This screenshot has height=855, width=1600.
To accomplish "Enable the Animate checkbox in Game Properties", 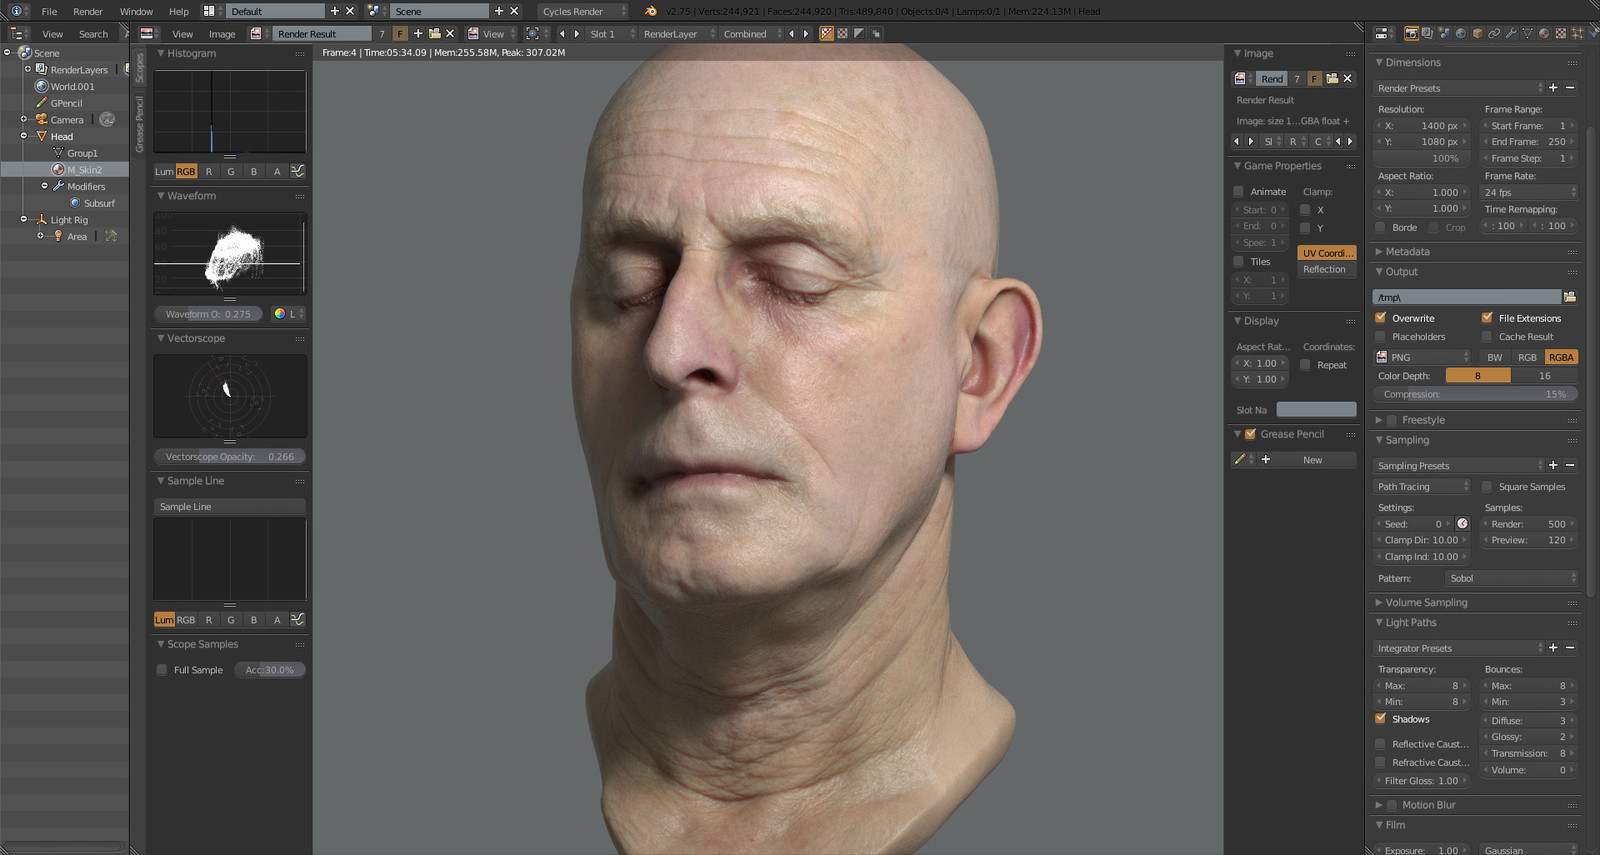I will [1239, 192].
